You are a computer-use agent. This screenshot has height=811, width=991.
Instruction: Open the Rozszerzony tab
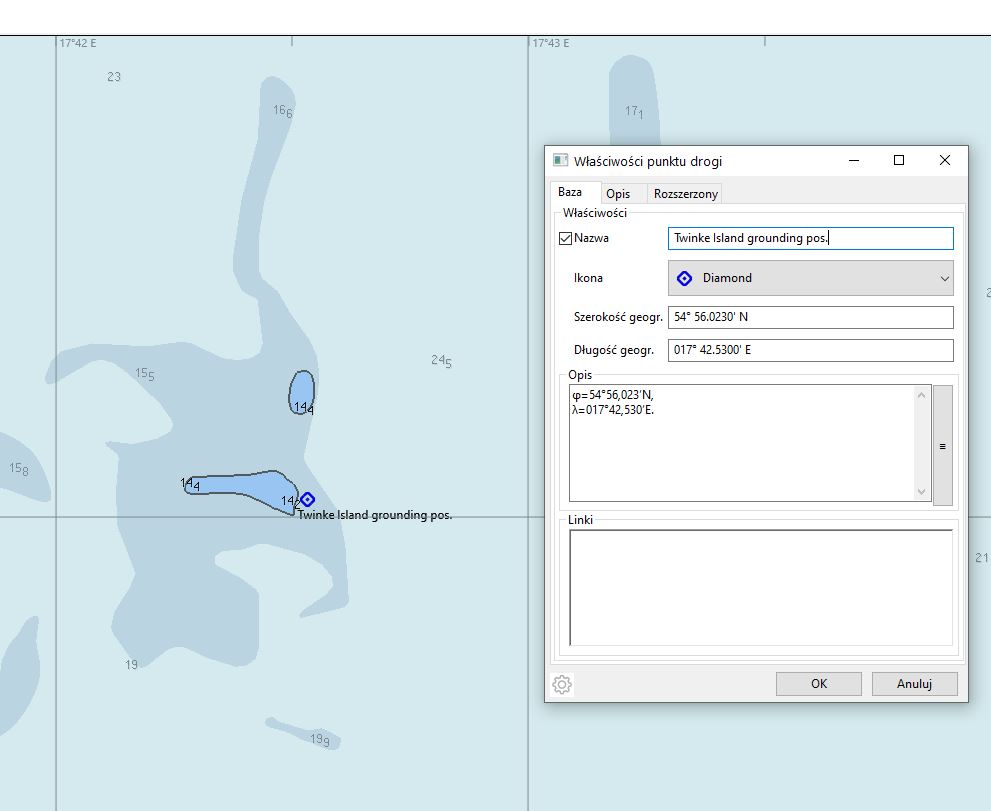685,194
